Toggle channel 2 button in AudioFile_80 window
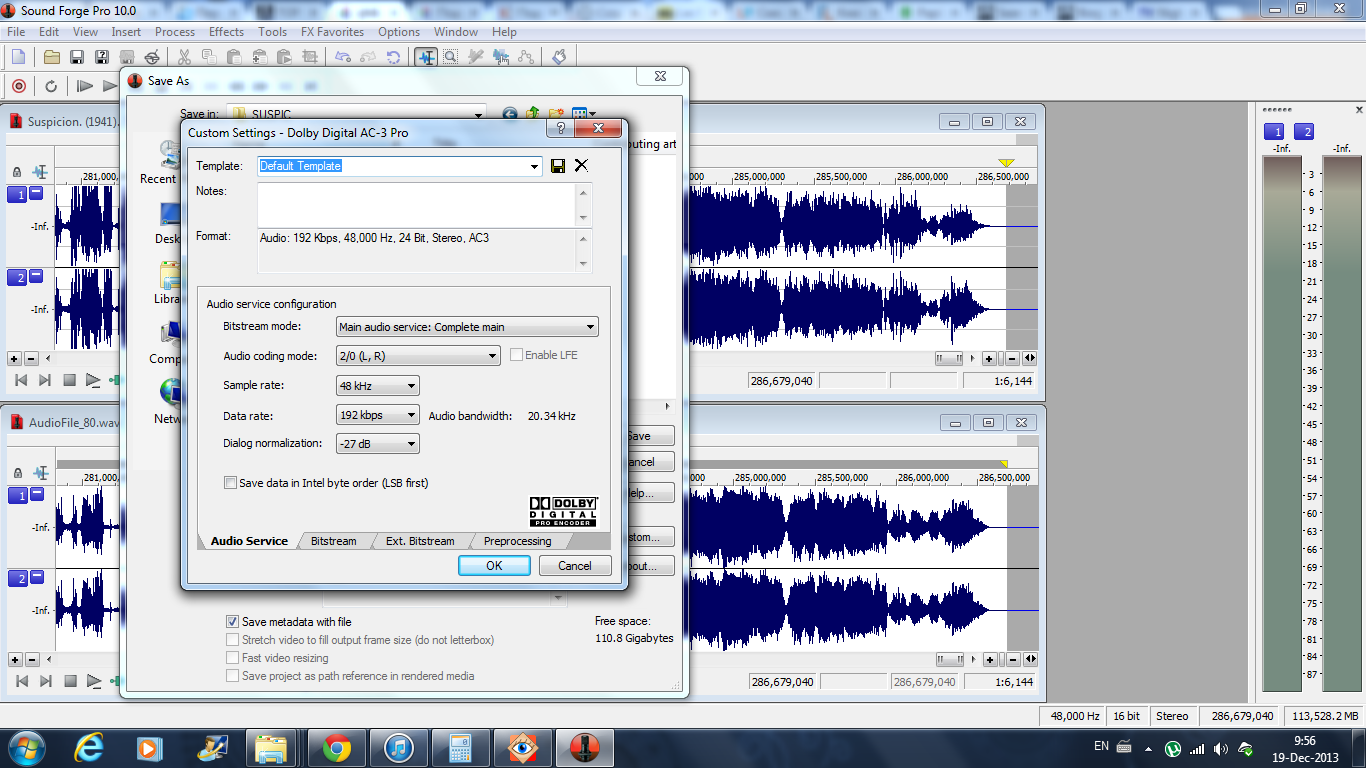1366x768 pixels. pos(17,579)
